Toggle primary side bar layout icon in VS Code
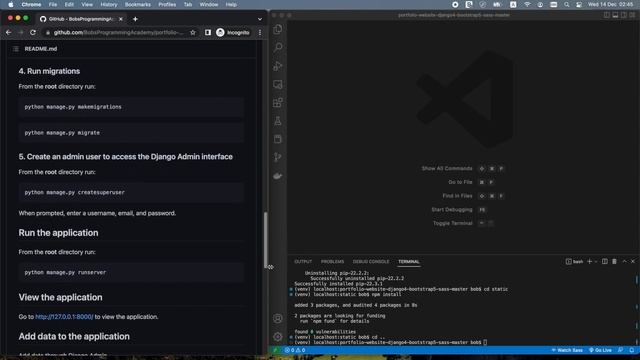 (x=607, y=15)
